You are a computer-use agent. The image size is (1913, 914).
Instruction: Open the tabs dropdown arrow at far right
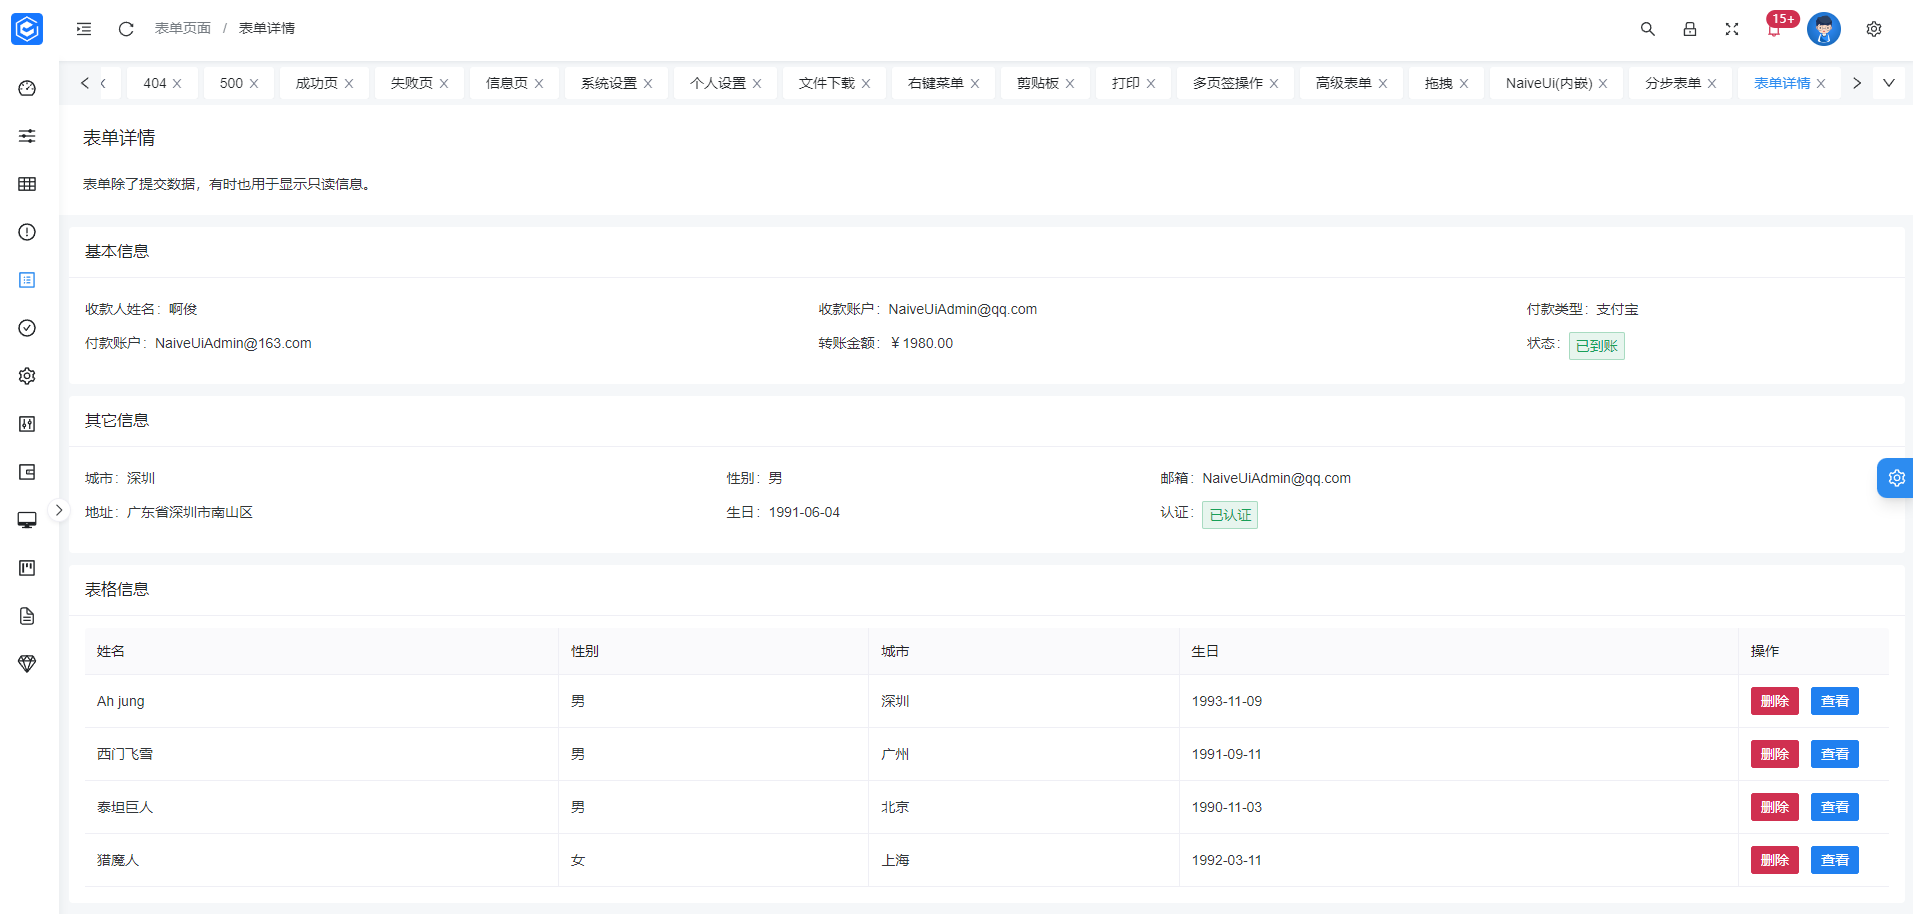(x=1888, y=83)
